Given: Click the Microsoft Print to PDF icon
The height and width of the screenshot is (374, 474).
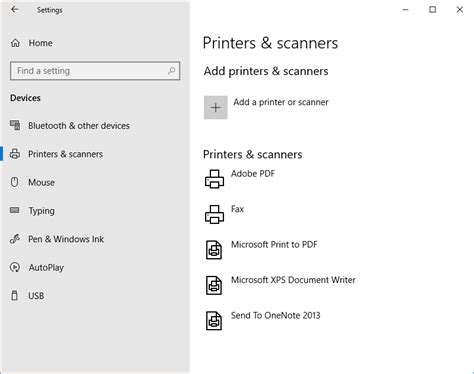Looking at the screenshot, I should click(214, 250).
